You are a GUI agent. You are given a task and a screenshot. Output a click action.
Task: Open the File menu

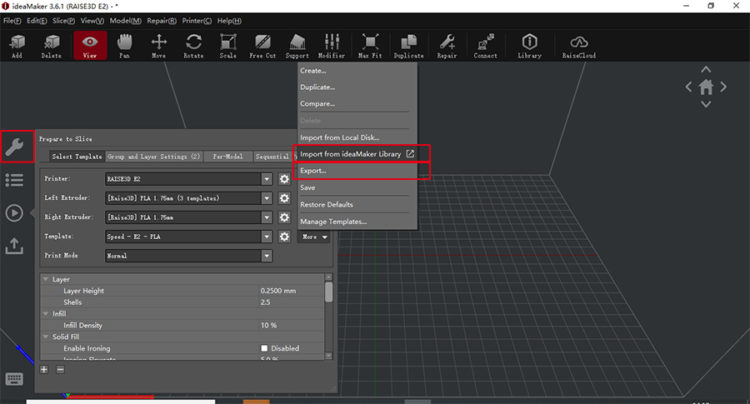click(12, 21)
